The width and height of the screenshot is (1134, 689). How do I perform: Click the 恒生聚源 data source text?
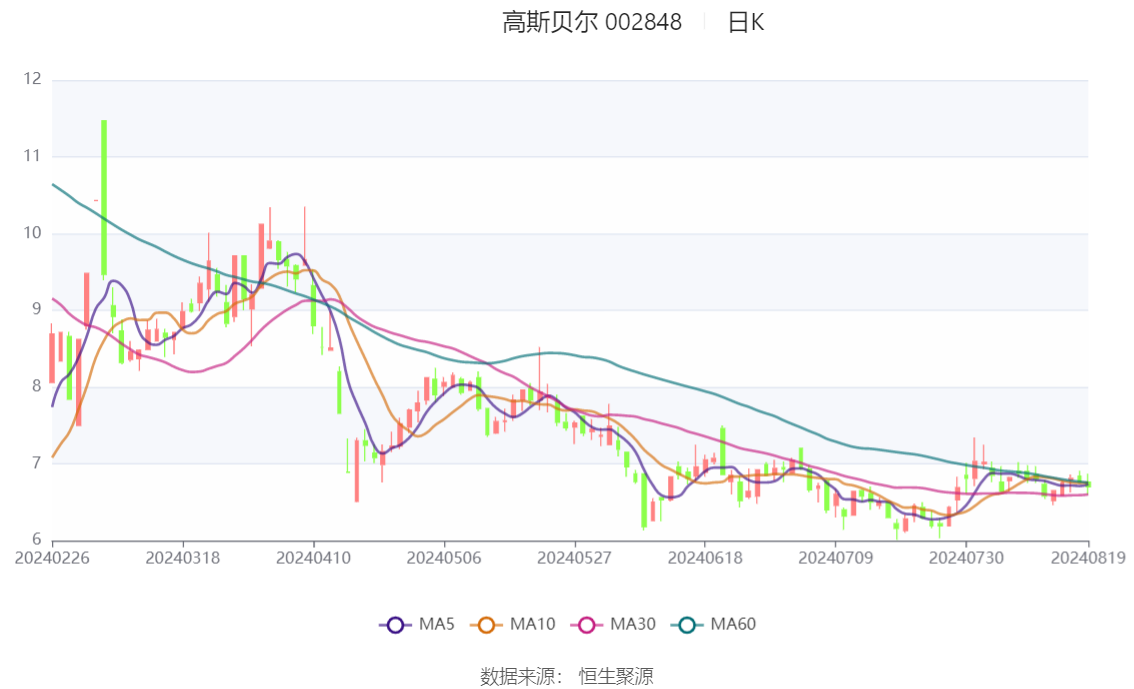[x=615, y=677]
